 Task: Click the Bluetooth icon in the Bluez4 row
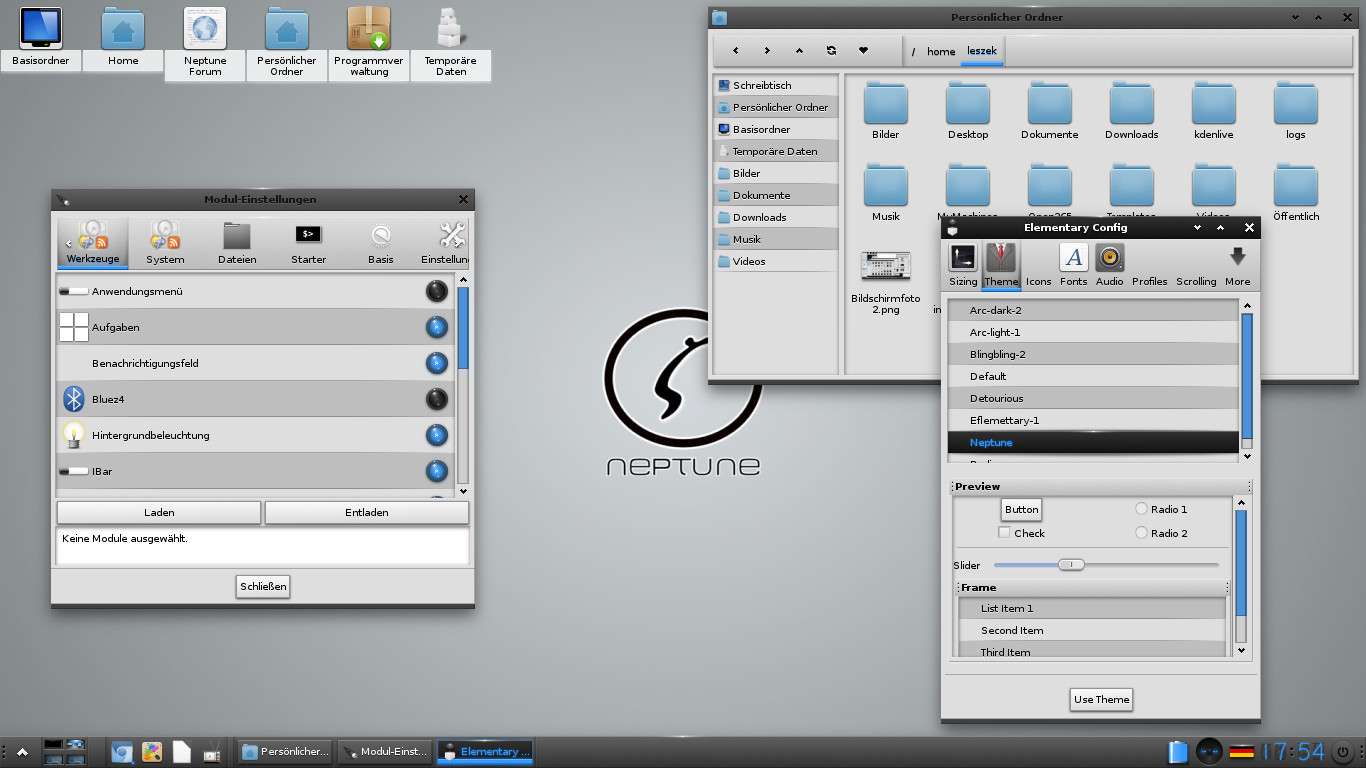(x=74, y=399)
